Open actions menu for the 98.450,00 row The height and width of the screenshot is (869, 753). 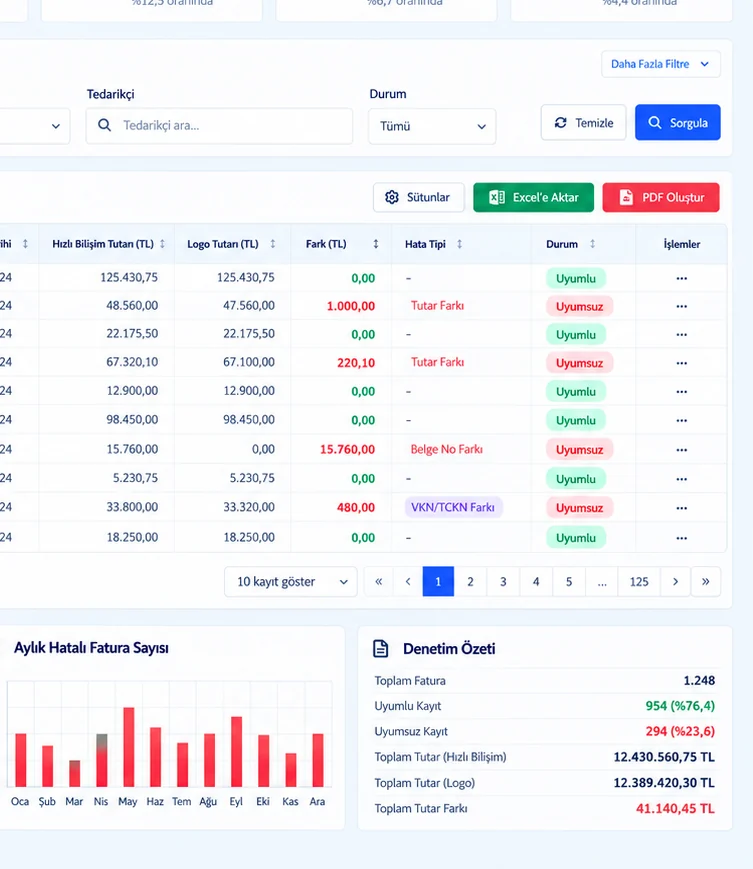(x=682, y=420)
